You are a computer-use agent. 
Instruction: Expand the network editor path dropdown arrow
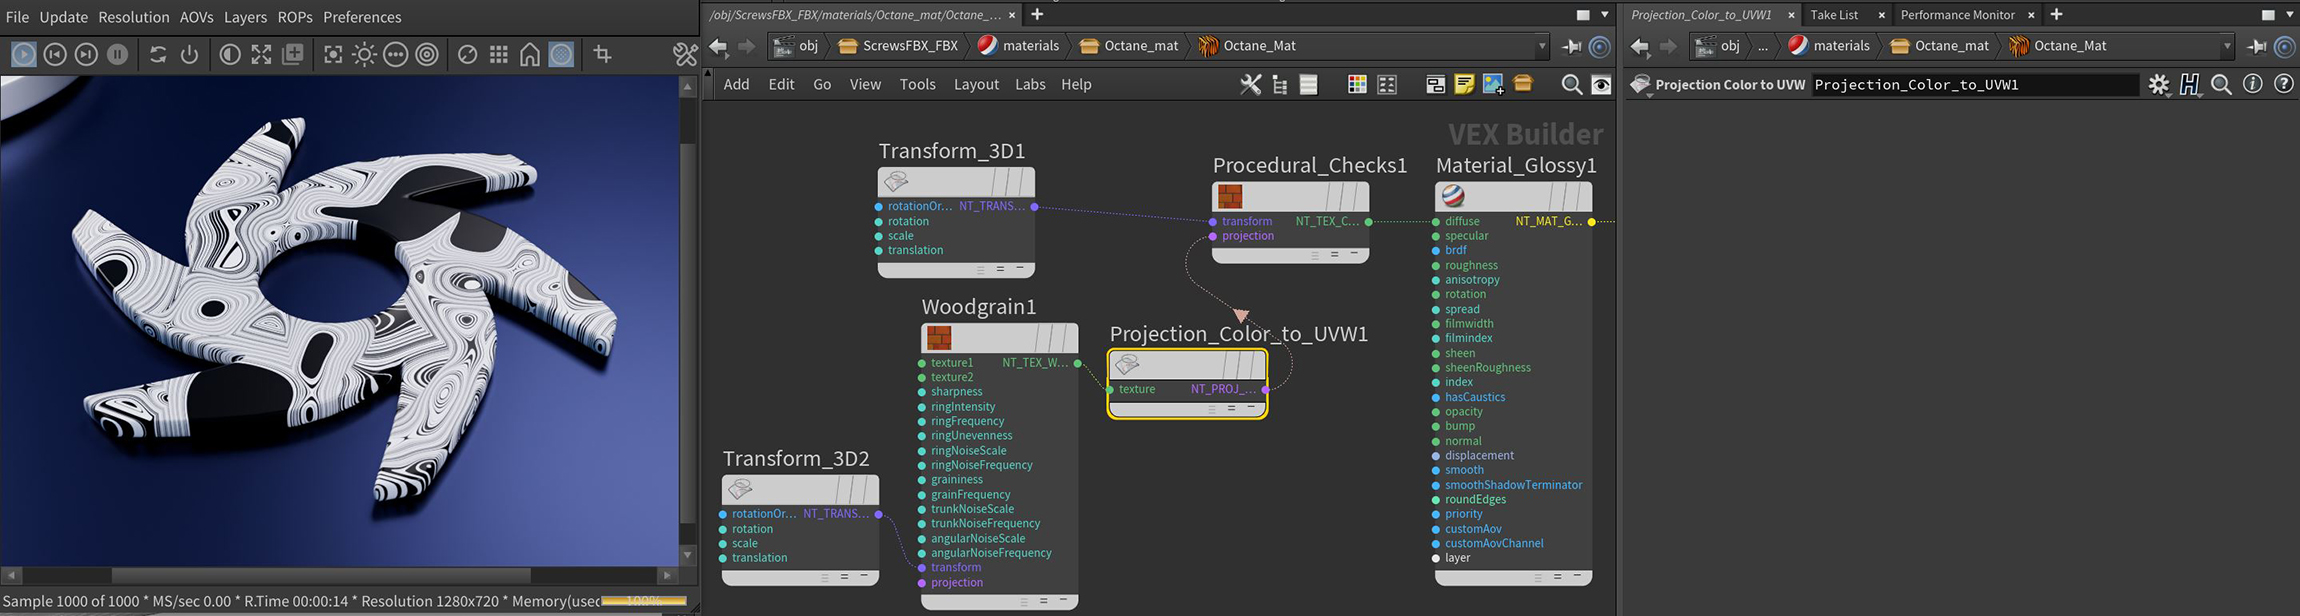click(x=1541, y=46)
